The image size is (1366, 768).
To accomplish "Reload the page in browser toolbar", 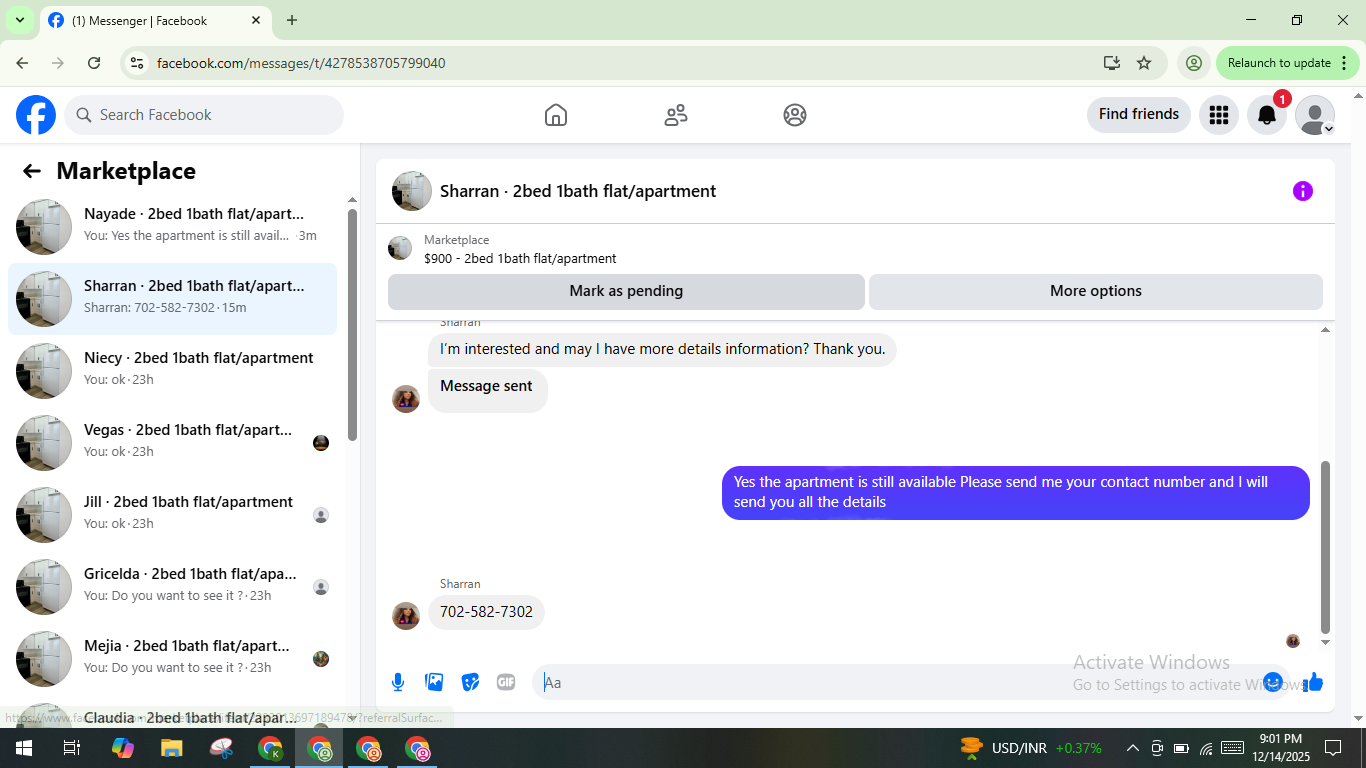I will pyautogui.click(x=94, y=63).
